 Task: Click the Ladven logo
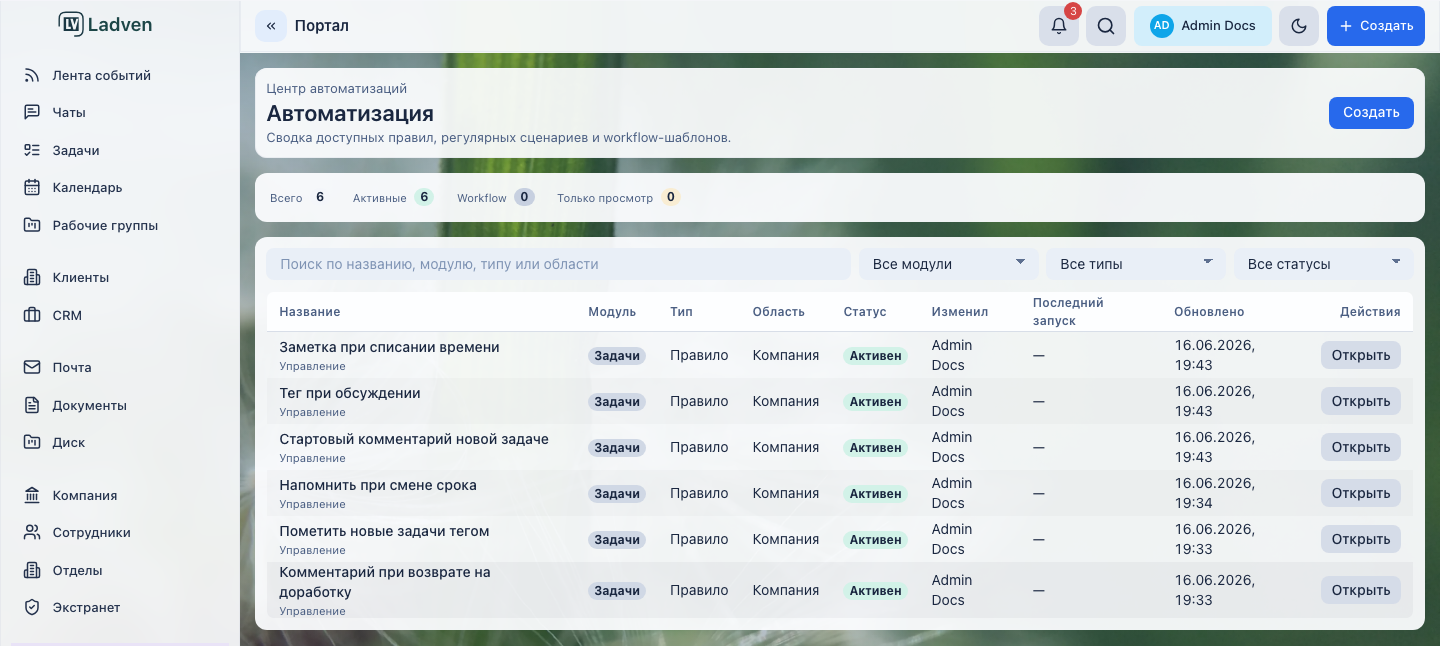[105, 25]
